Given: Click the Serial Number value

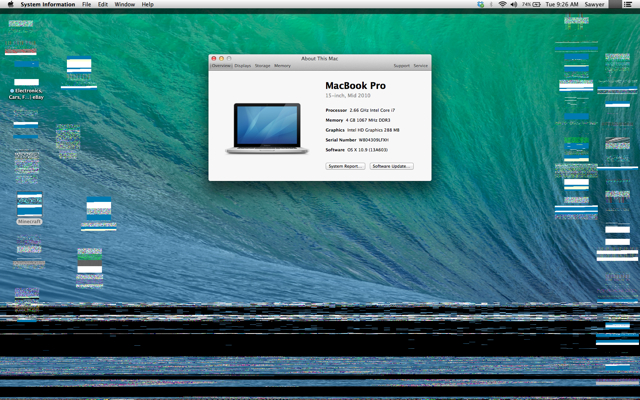Looking at the screenshot, I should tap(373, 140).
